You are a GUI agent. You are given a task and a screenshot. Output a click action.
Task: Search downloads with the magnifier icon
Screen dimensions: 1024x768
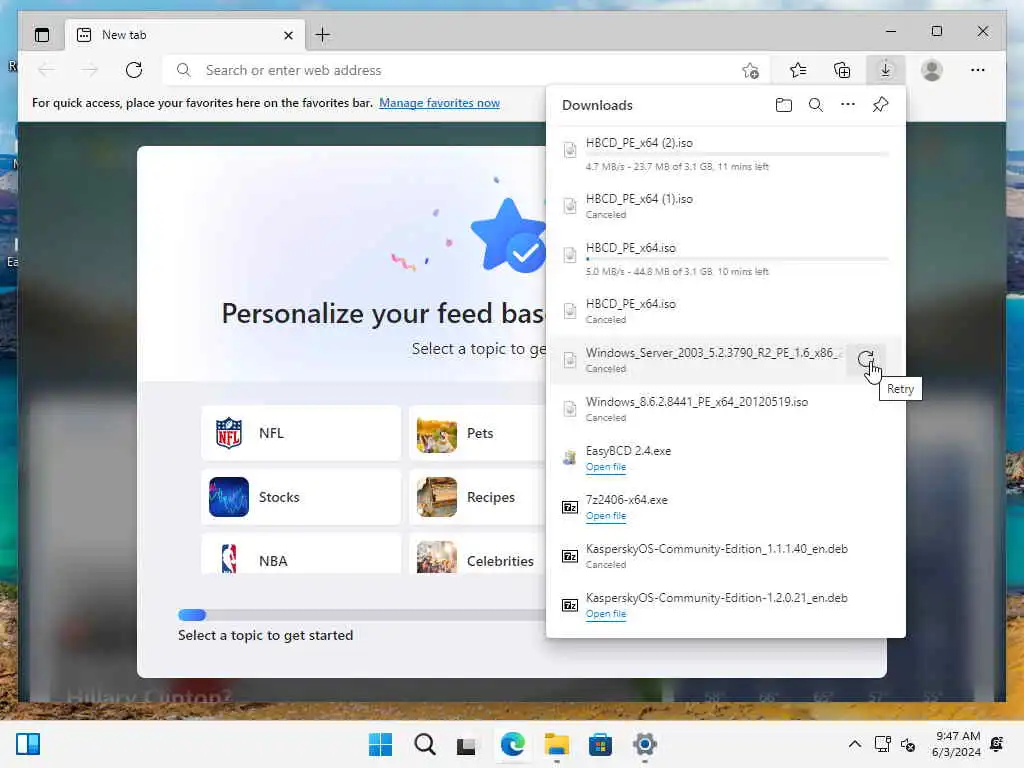[x=816, y=105]
